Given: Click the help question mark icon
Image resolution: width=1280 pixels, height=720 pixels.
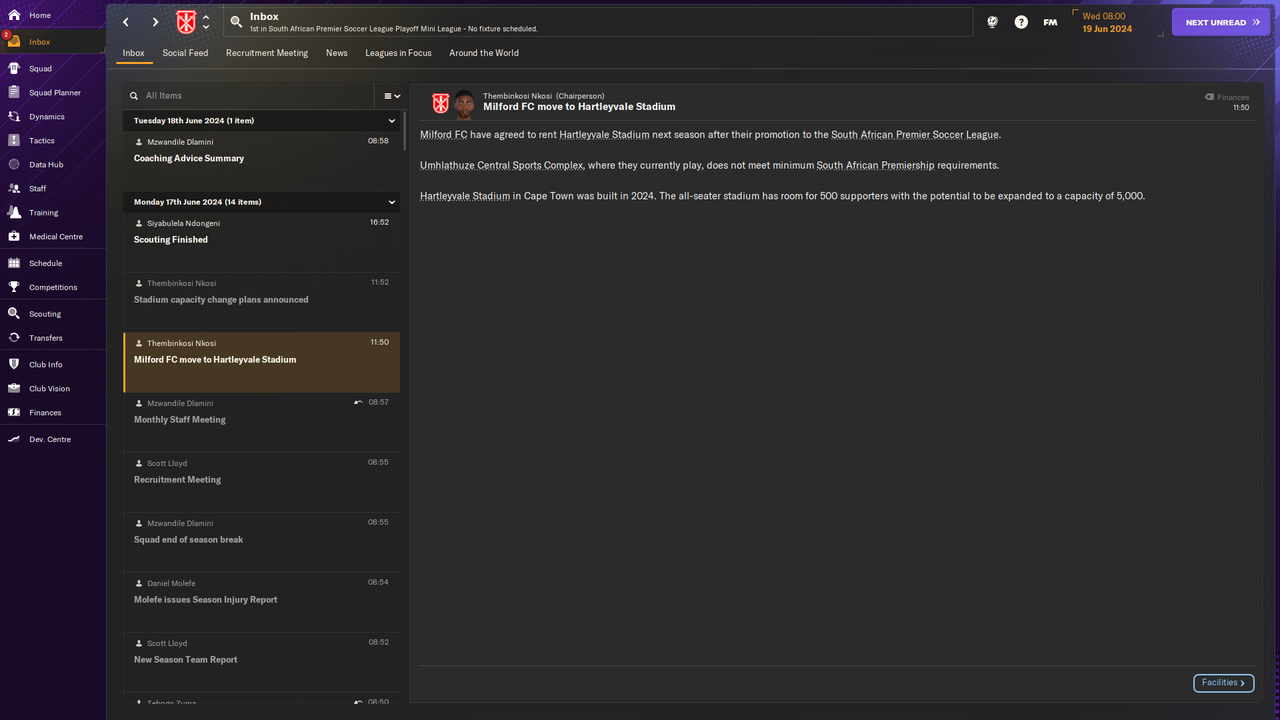Looking at the screenshot, I should click(x=1021, y=22).
